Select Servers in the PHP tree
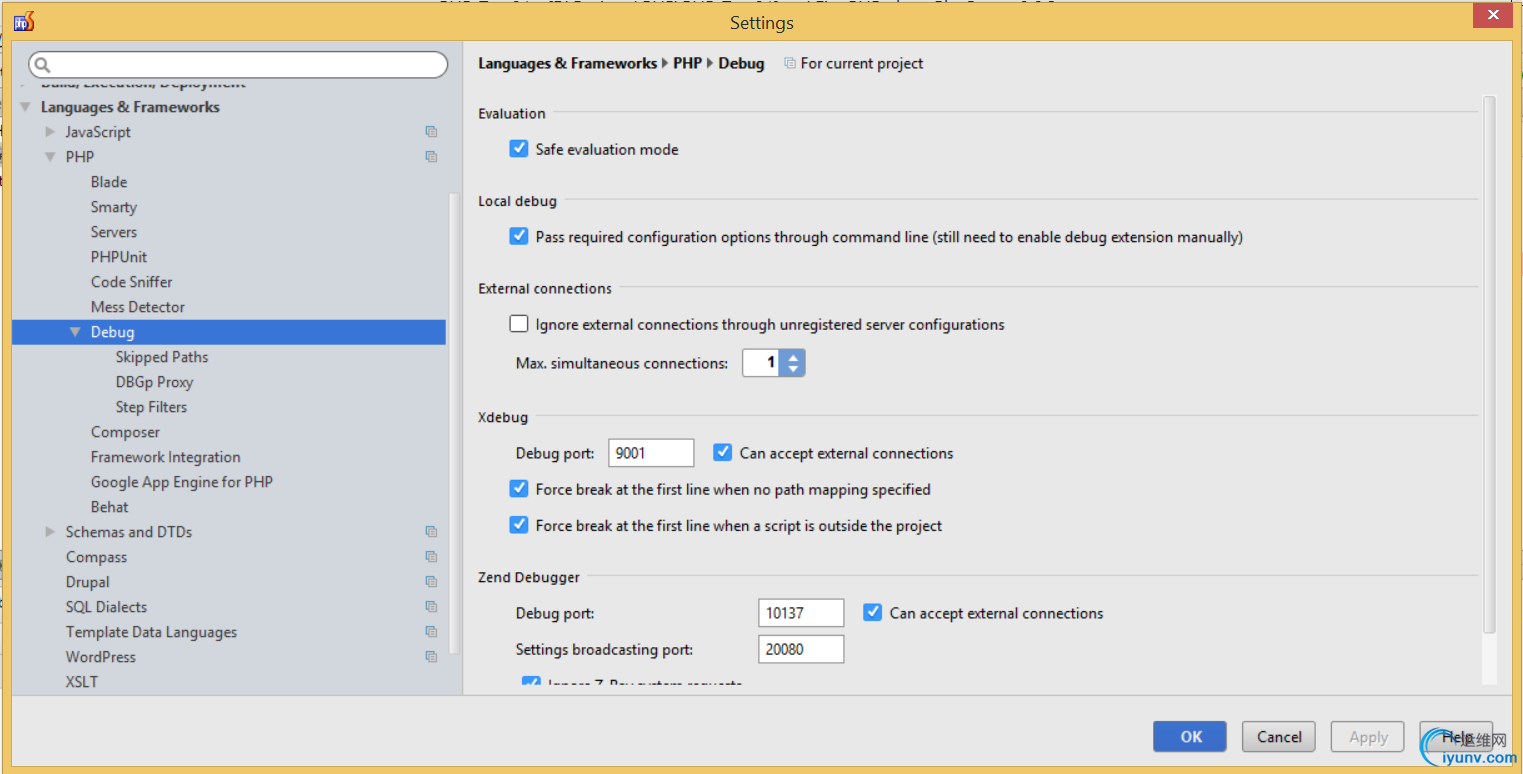This screenshot has width=1523, height=774. (x=114, y=232)
